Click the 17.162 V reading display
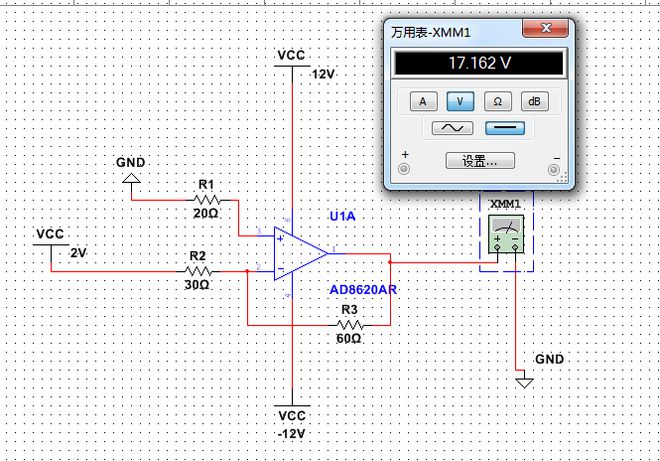 pyautogui.click(x=479, y=63)
